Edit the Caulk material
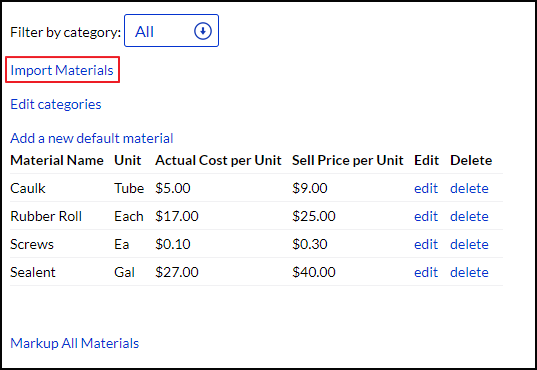 pos(426,188)
